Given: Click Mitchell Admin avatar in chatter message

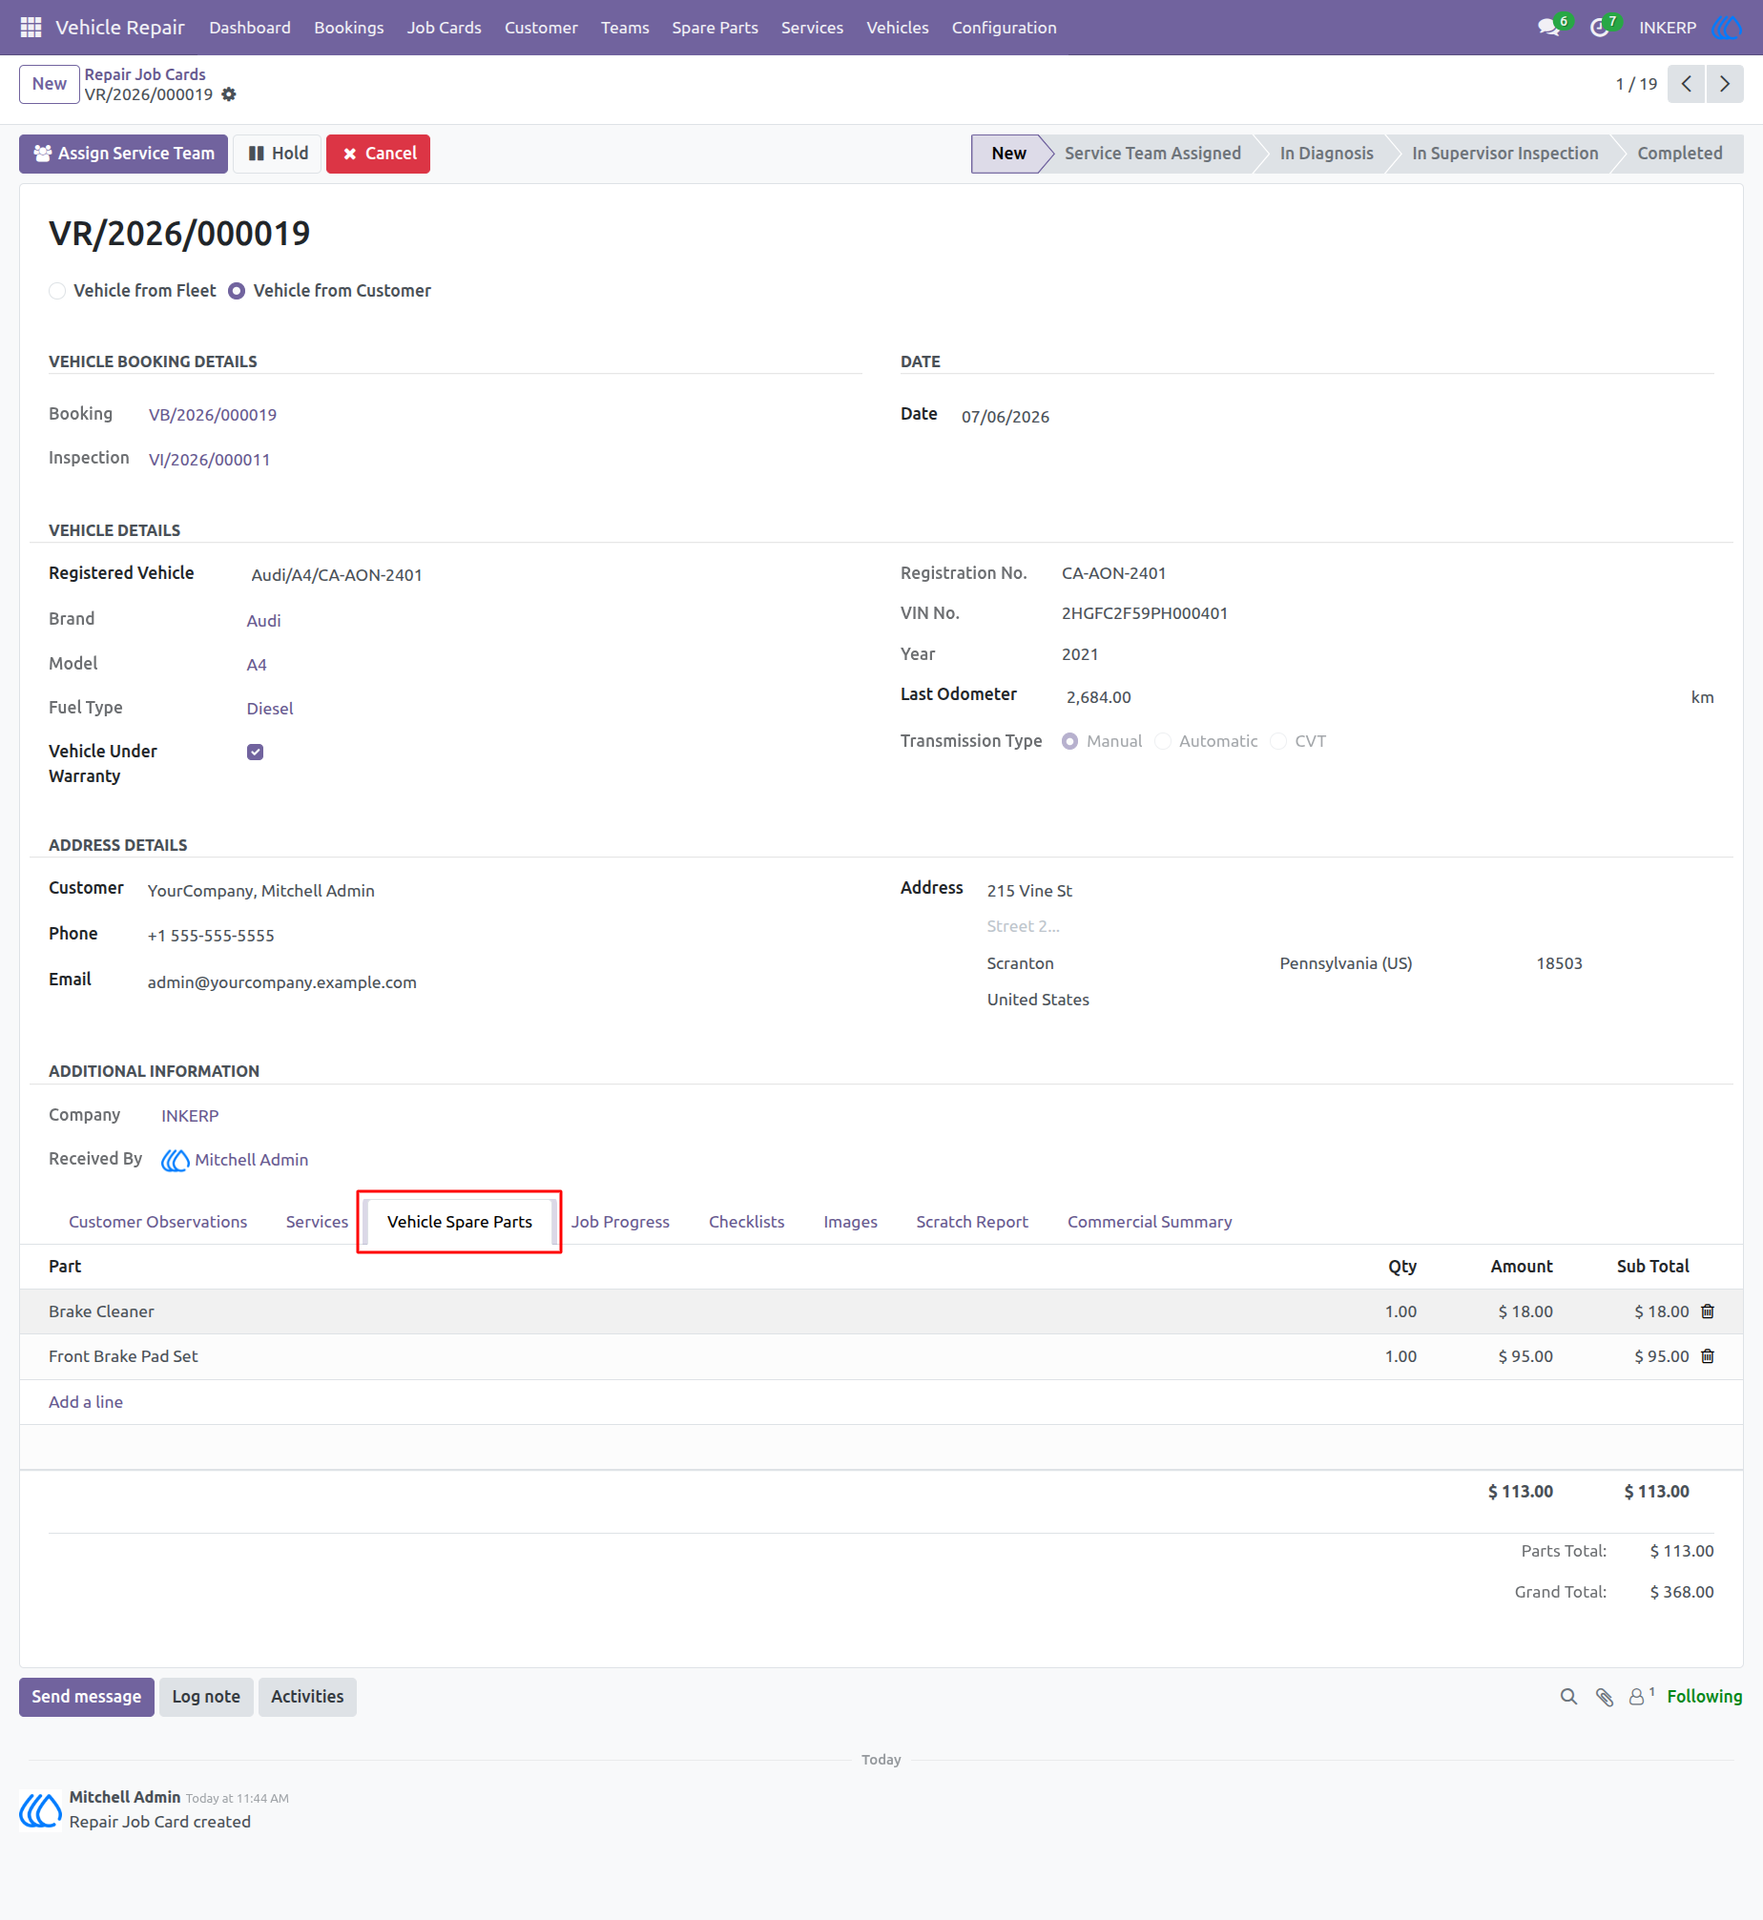Looking at the screenshot, I should click(x=41, y=1809).
